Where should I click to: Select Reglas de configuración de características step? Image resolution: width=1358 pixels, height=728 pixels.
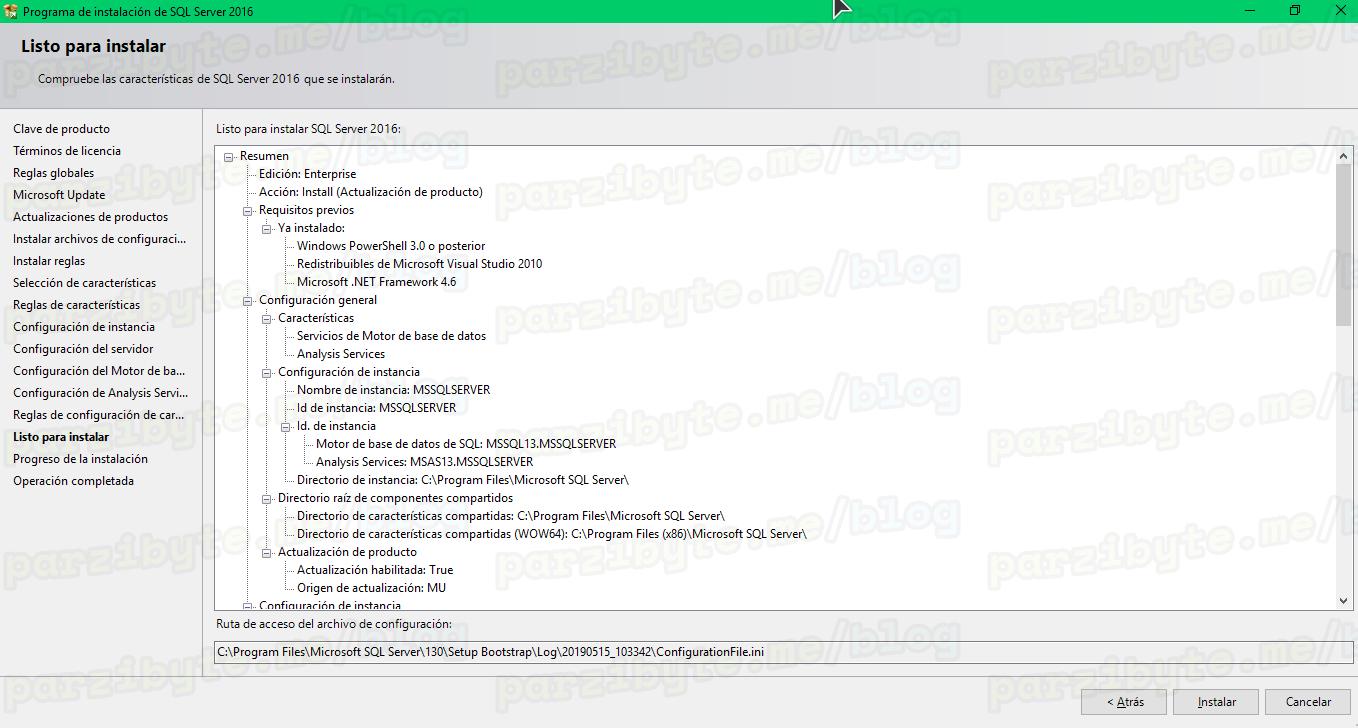tap(98, 415)
